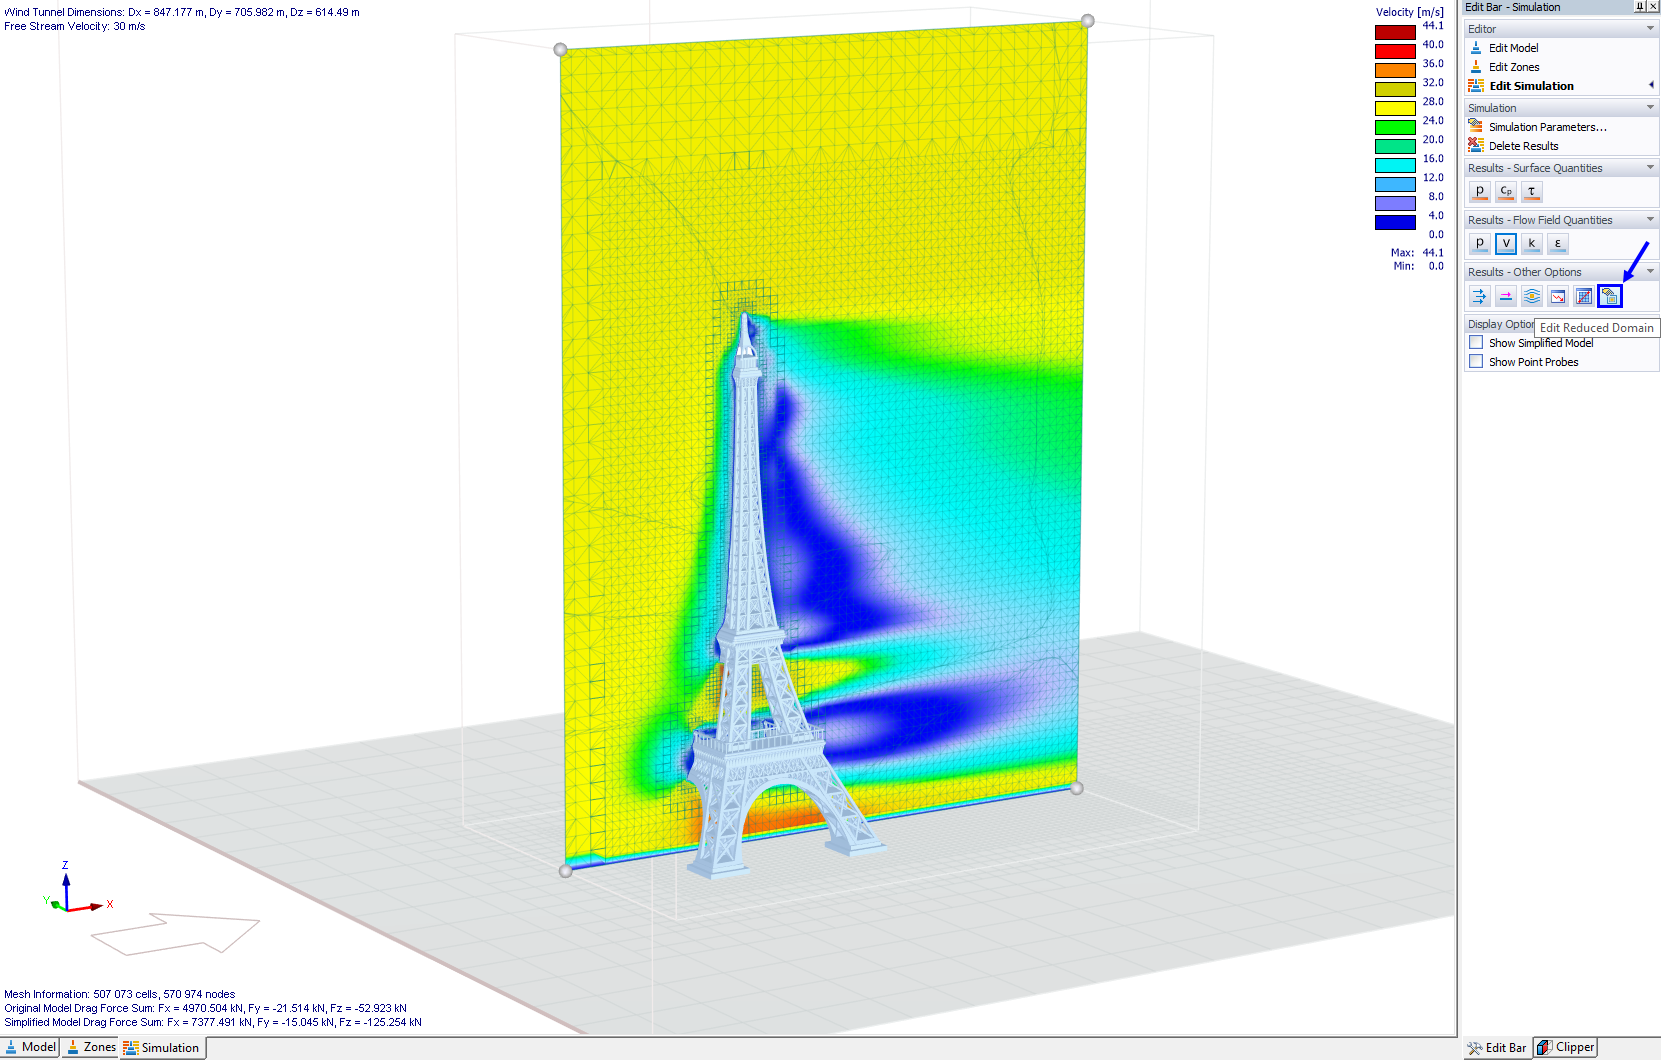Enable Show Simplified Model checkbox

pyautogui.click(x=1476, y=343)
